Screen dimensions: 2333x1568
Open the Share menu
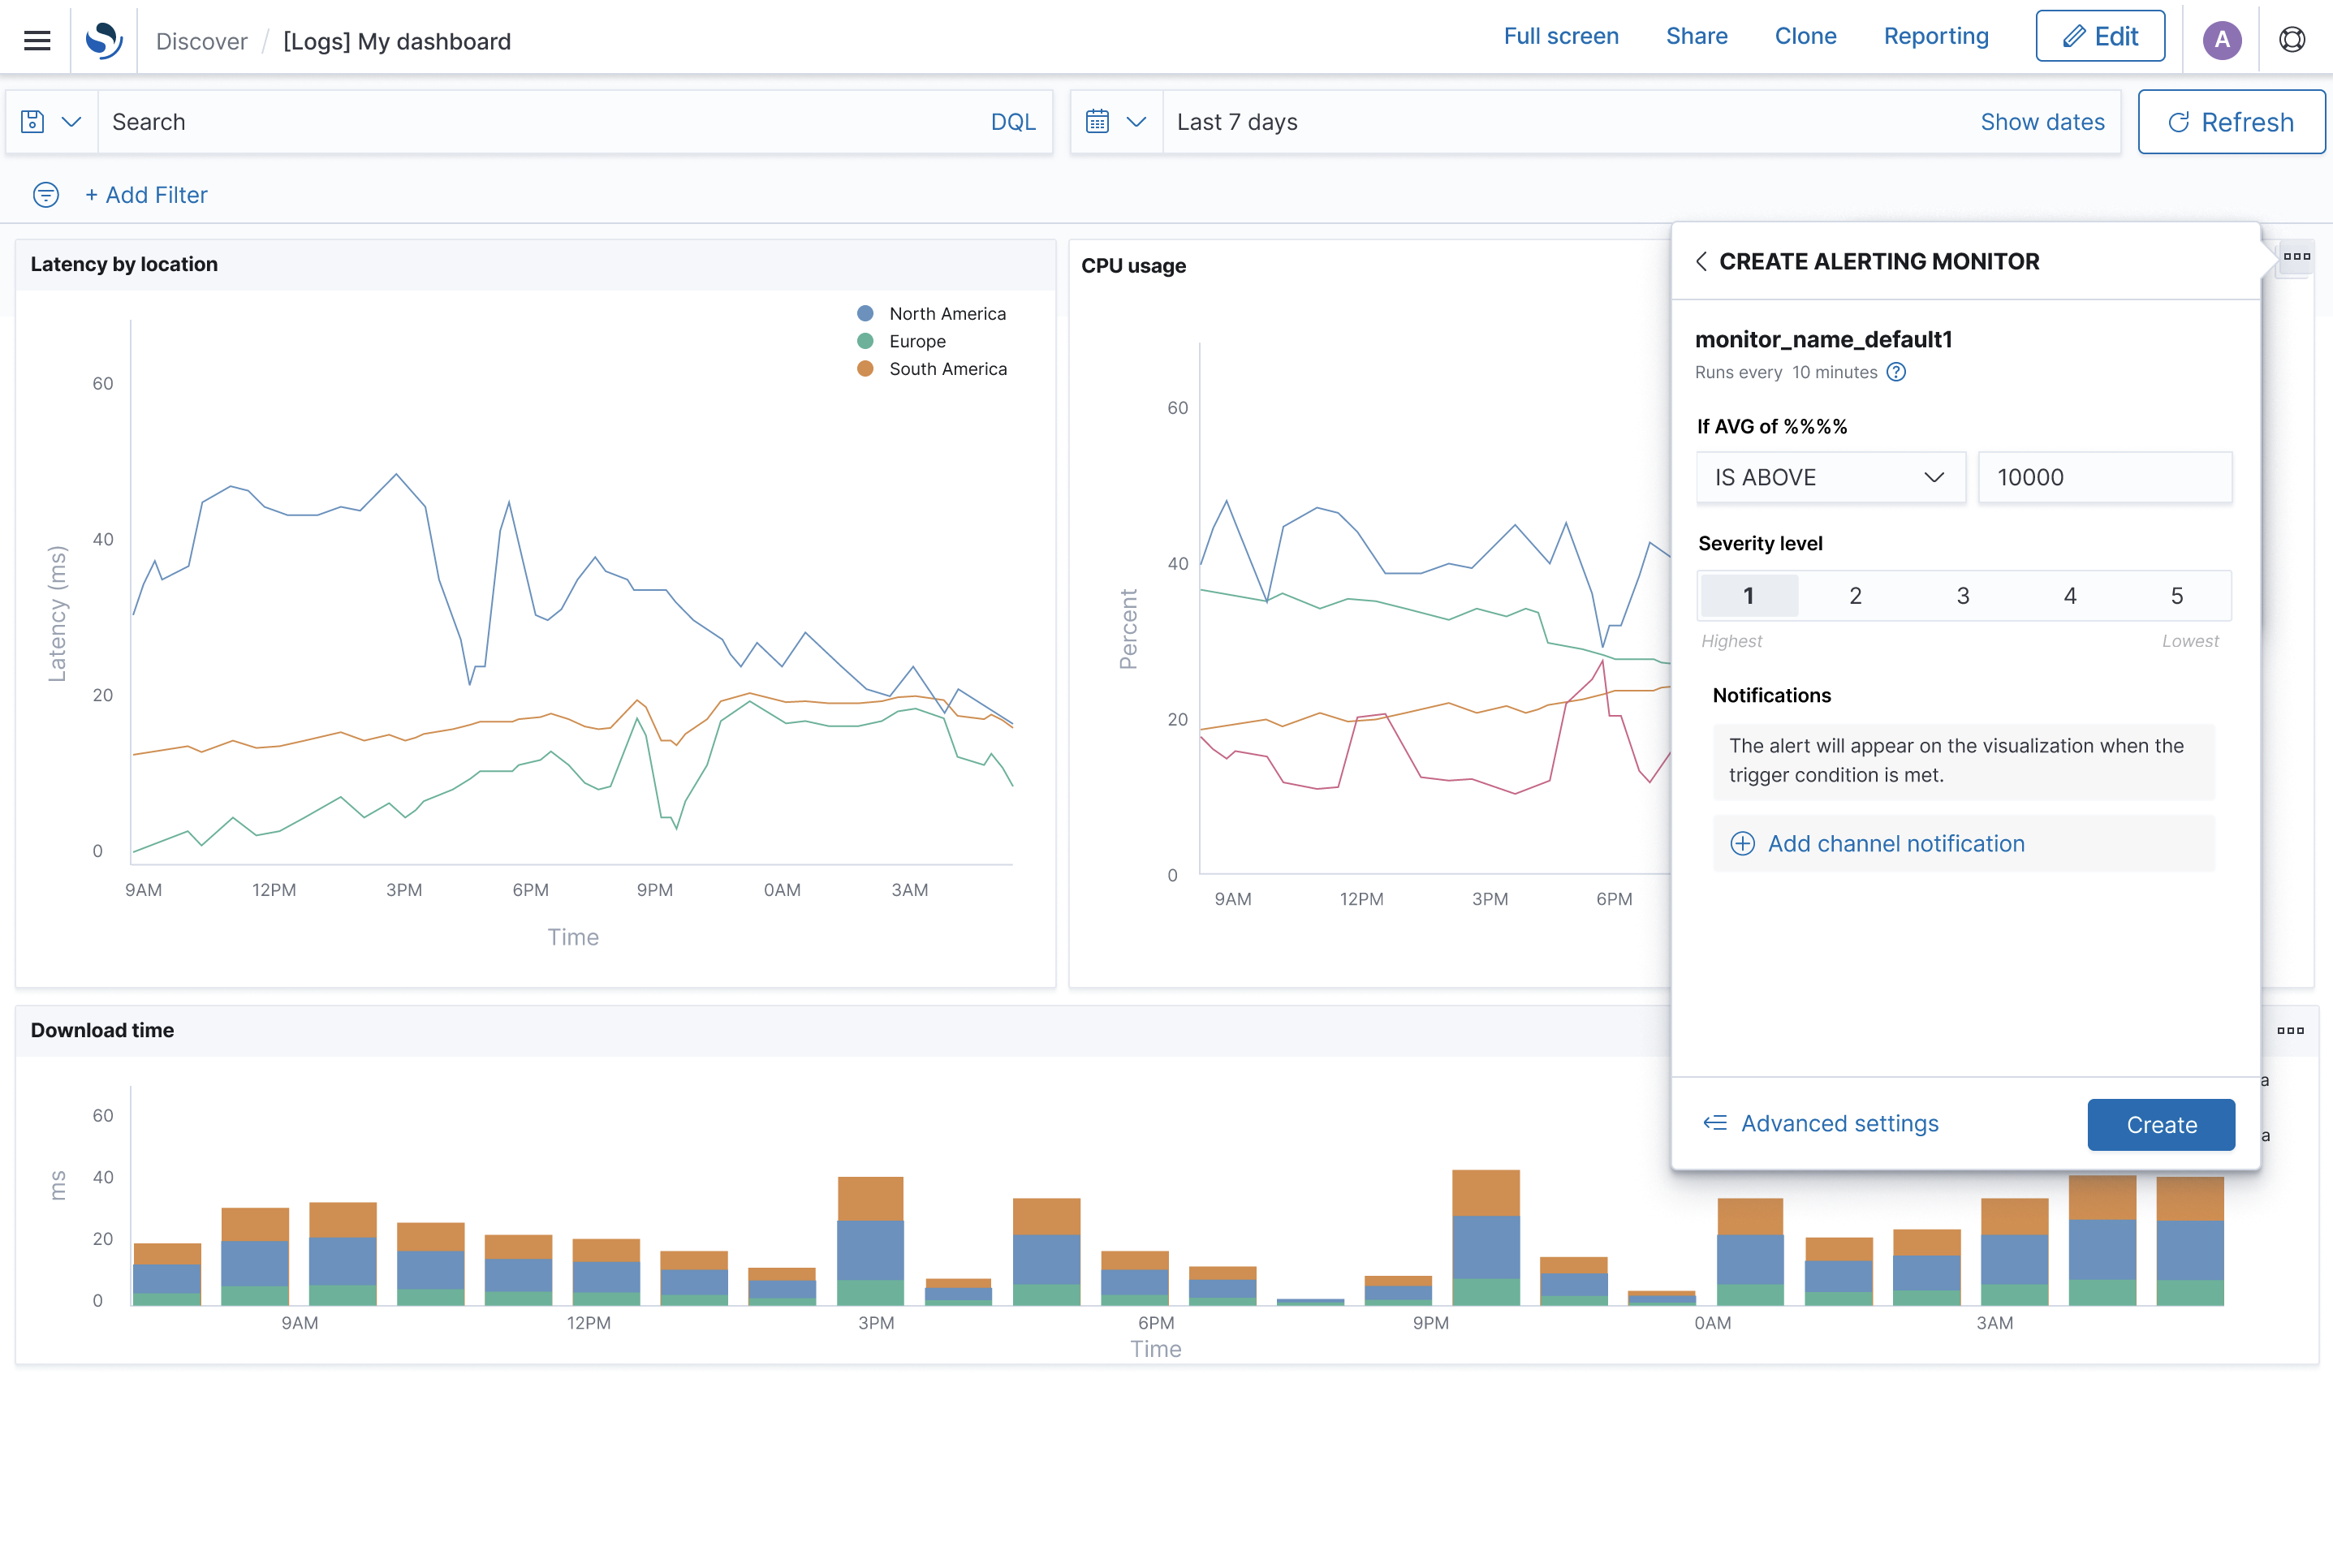pyautogui.click(x=1696, y=37)
